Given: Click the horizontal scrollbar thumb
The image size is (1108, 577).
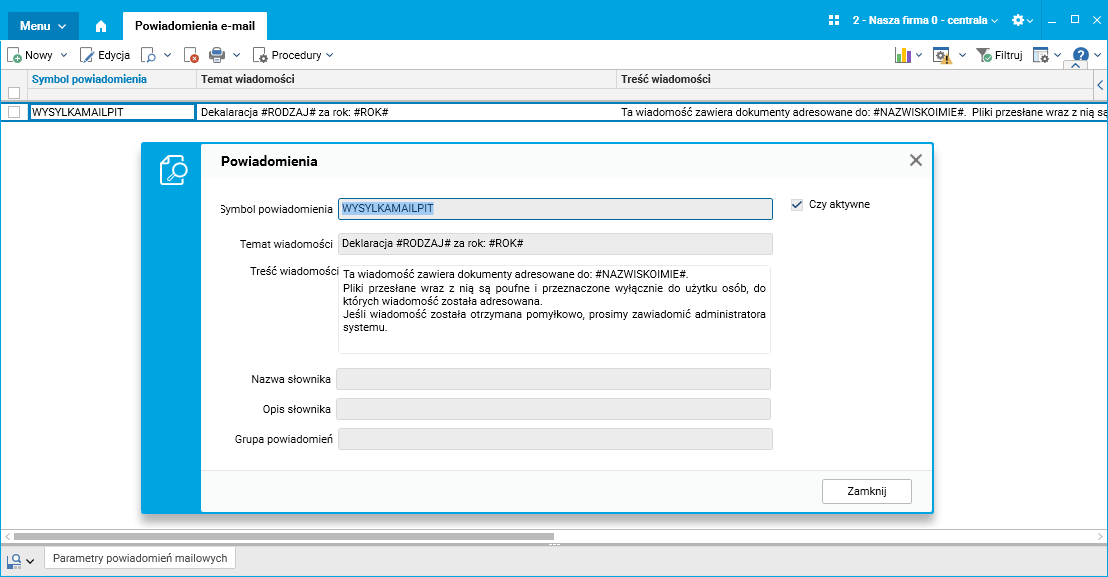Looking at the screenshot, I should 283,537.
